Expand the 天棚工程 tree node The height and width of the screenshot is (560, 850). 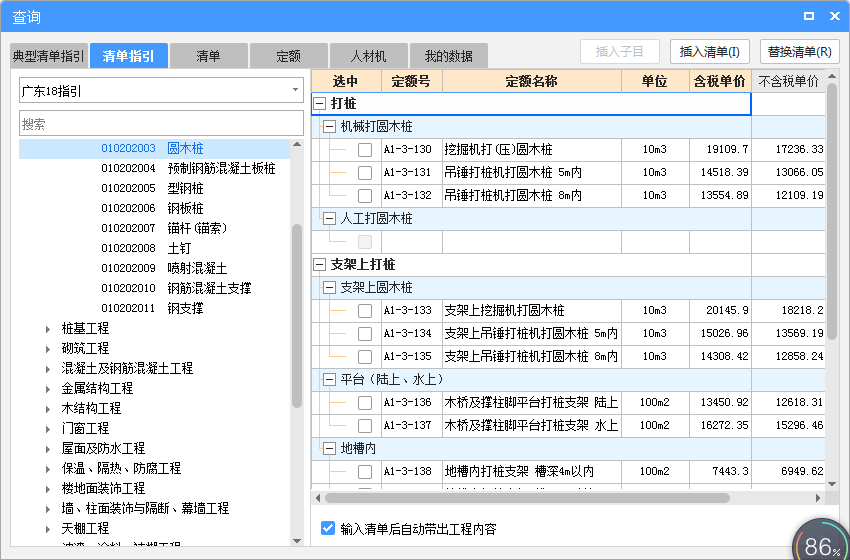[x=48, y=529]
